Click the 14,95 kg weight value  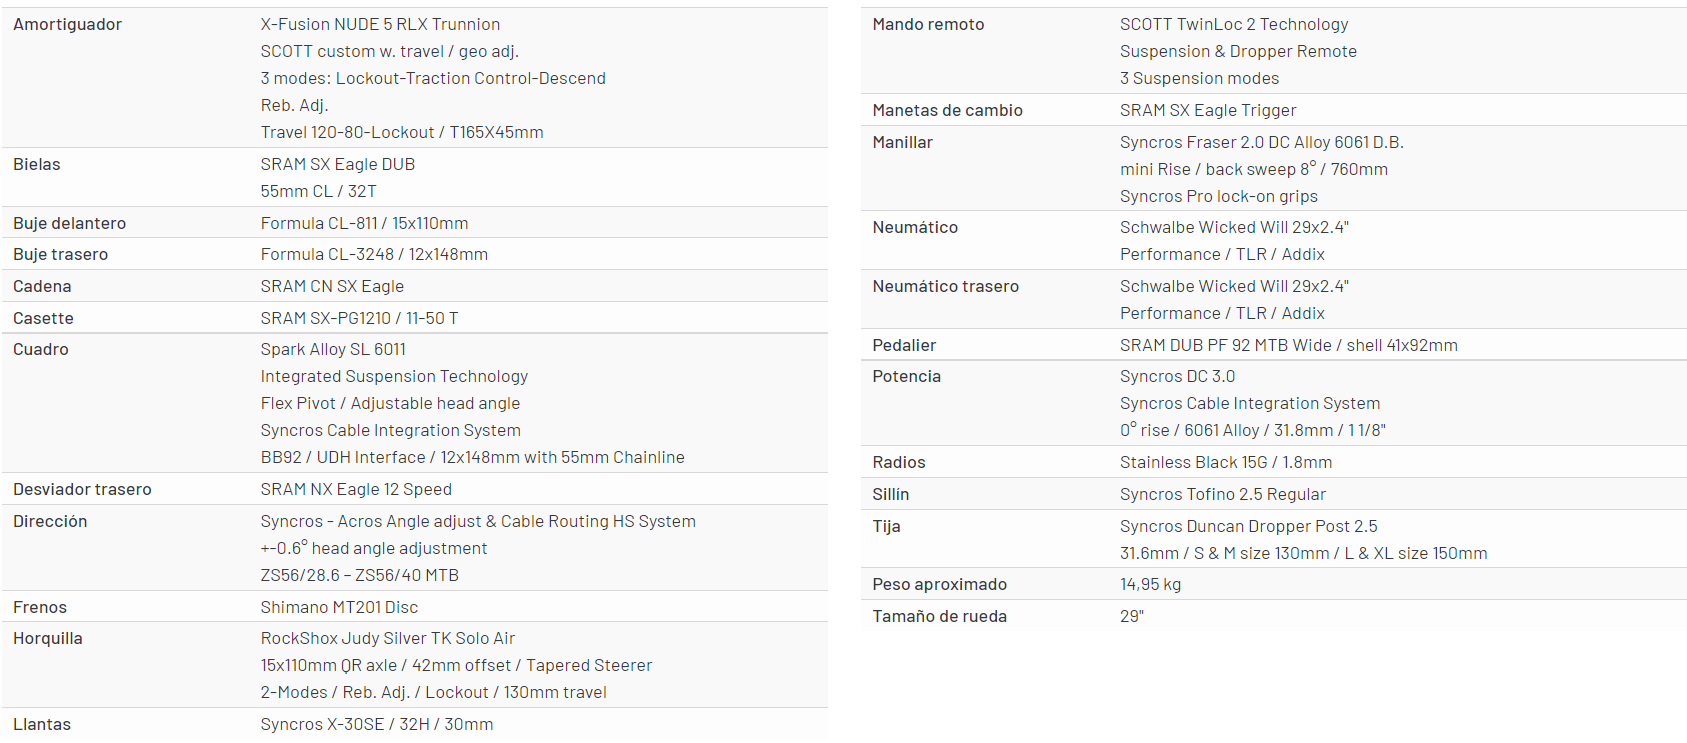1150,584
